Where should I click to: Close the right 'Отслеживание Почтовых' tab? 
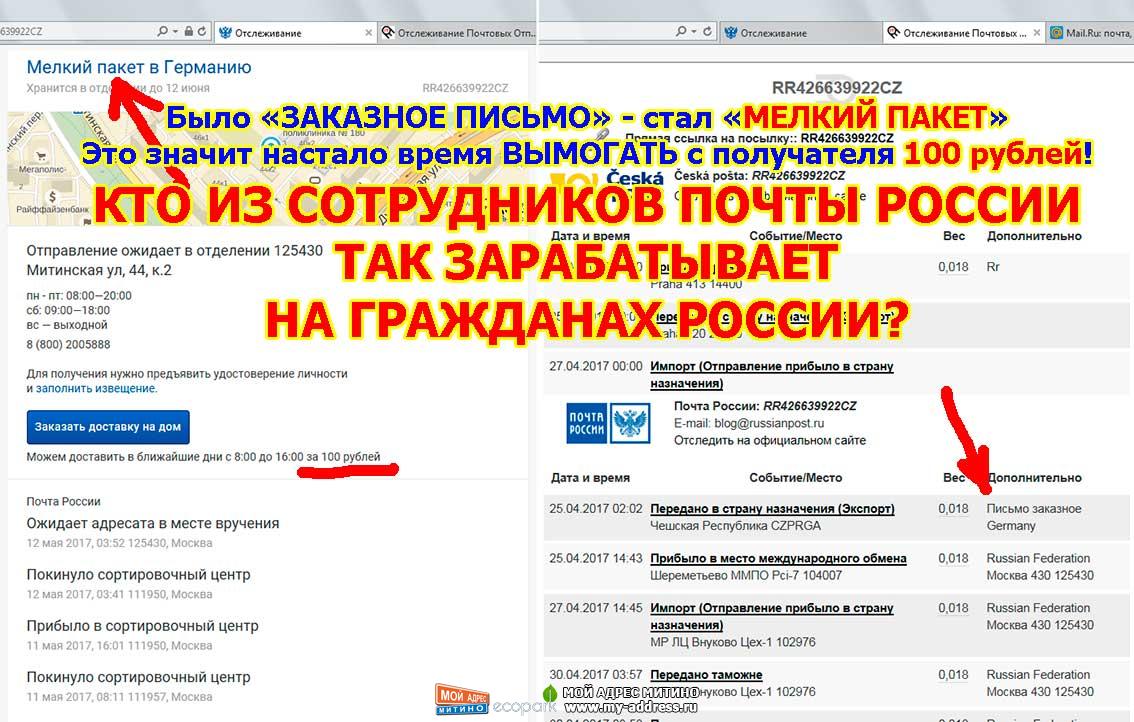point(1037,33)
